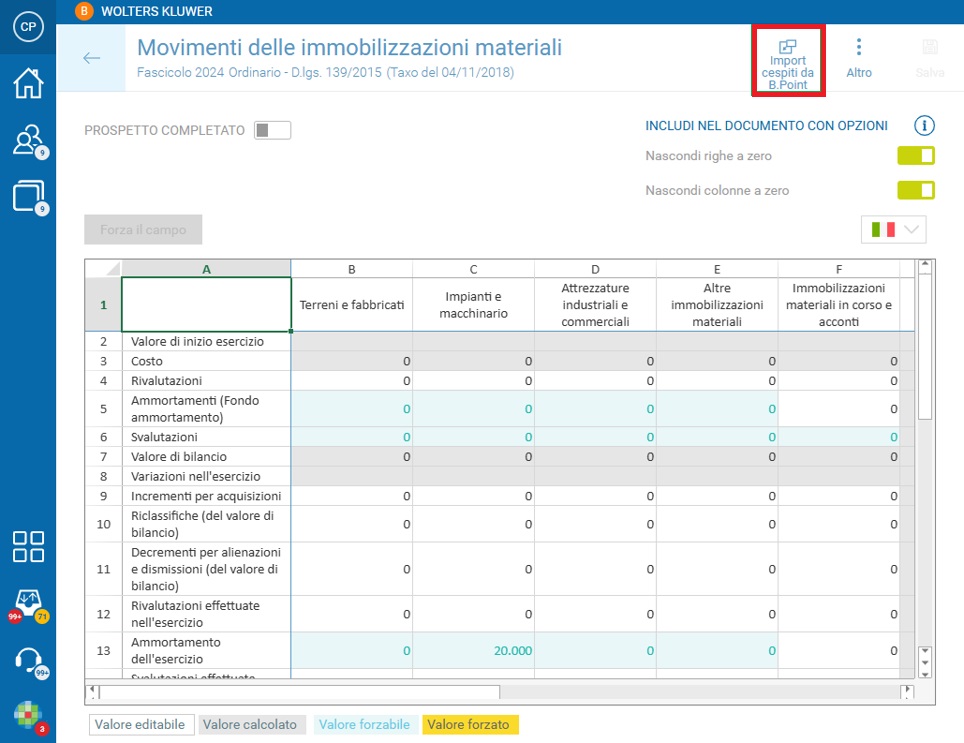Click cell A1 in the grid
Screen dimensions: 964x743
point(207,305)
